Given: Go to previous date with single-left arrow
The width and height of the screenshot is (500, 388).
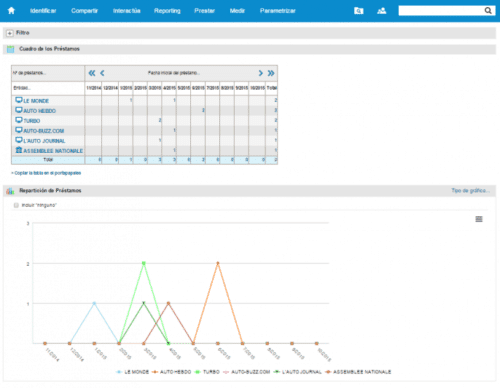Looking at the screenshot, I should click(102, 73).
